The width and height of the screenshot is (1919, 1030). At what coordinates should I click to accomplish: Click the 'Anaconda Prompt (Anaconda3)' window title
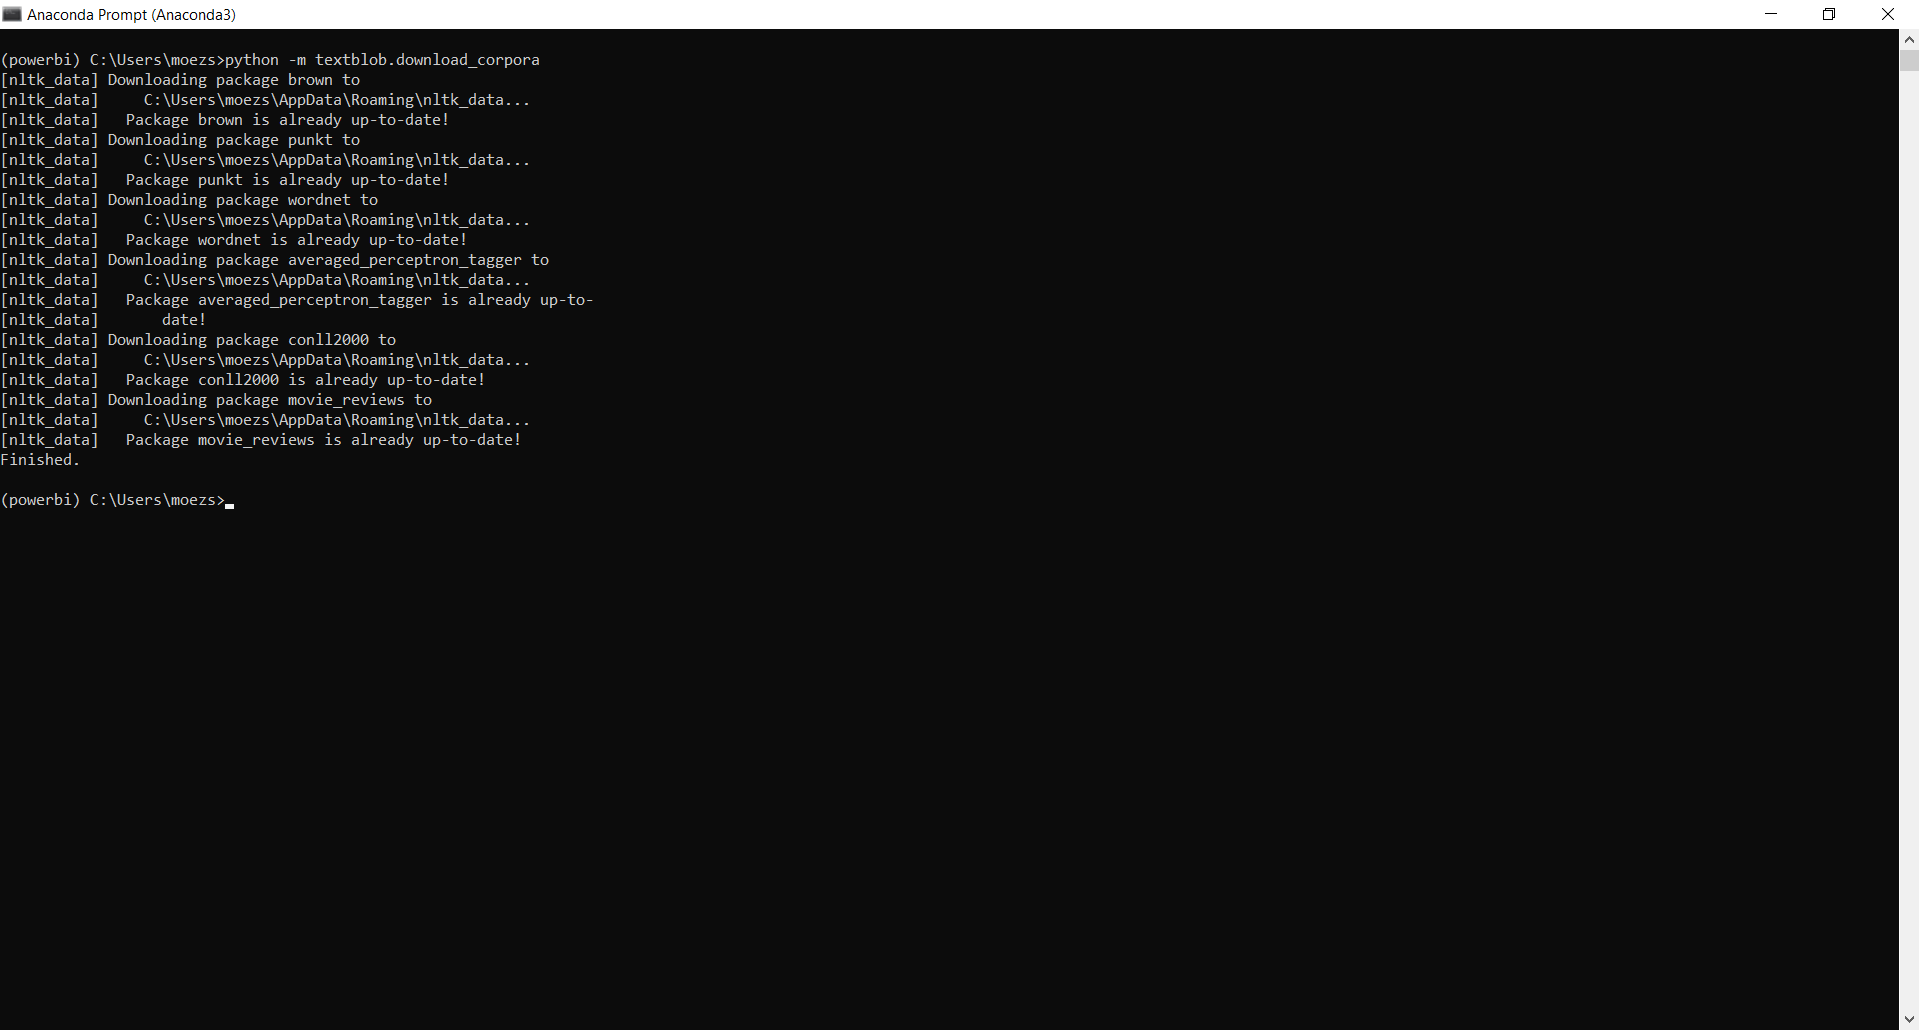[131, 15]
